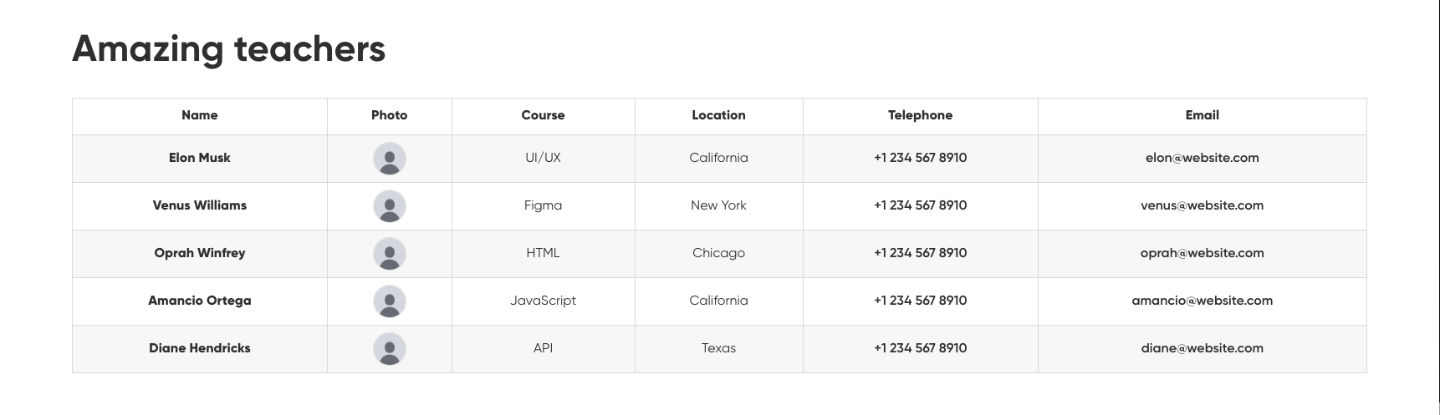Click Oprah Winfrey's avatar photo icon
The height and width of the screenshot is (415, 1440).
[389, 254]
